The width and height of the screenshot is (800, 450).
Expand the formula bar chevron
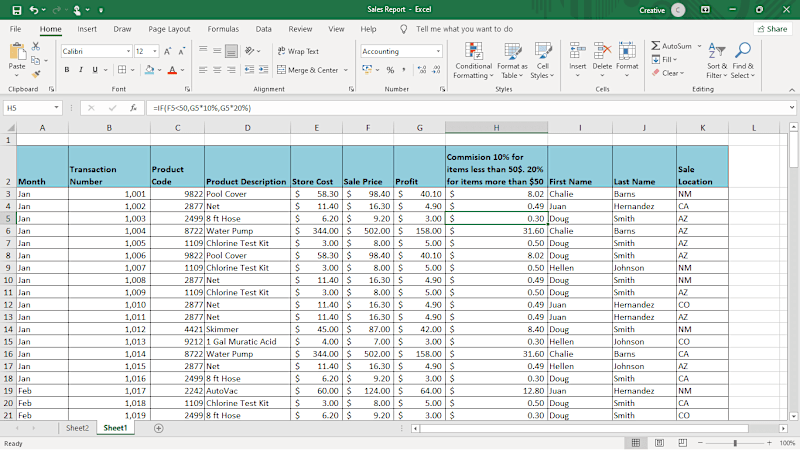pos(791,108)
